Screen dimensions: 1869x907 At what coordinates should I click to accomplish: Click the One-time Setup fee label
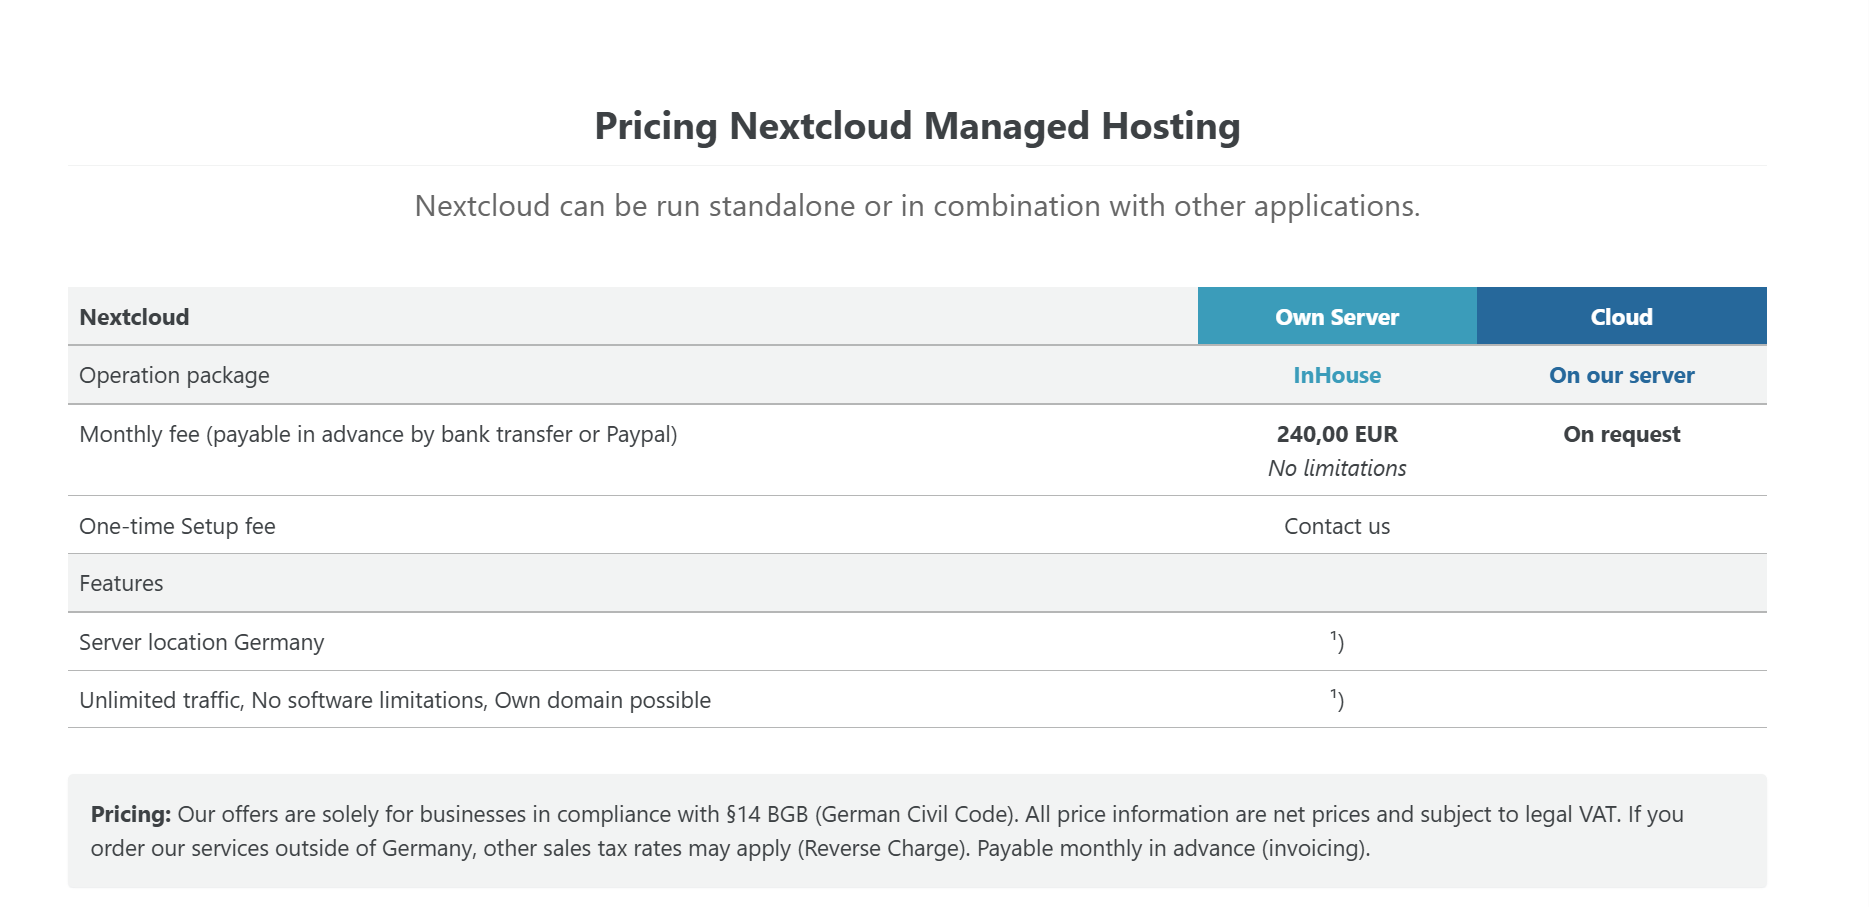pos(177,526)
